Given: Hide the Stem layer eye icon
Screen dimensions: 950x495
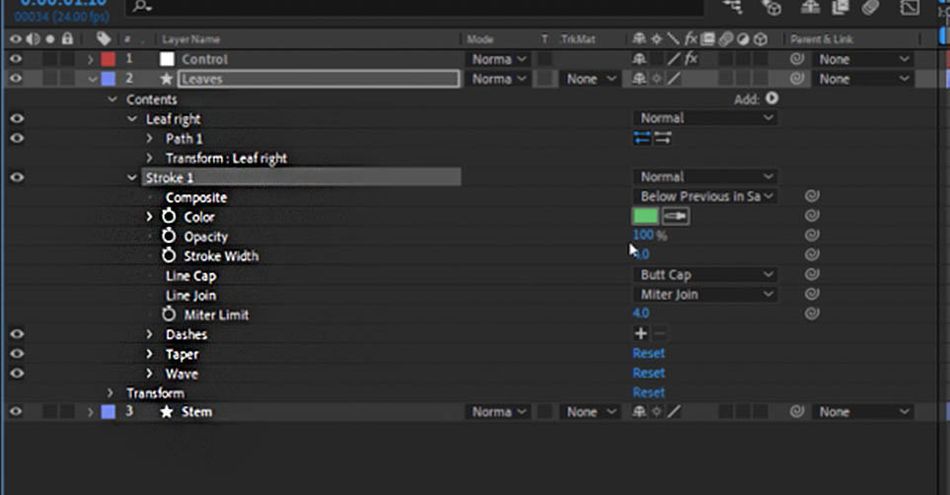Looking at the screenshot, I should 16,412.
